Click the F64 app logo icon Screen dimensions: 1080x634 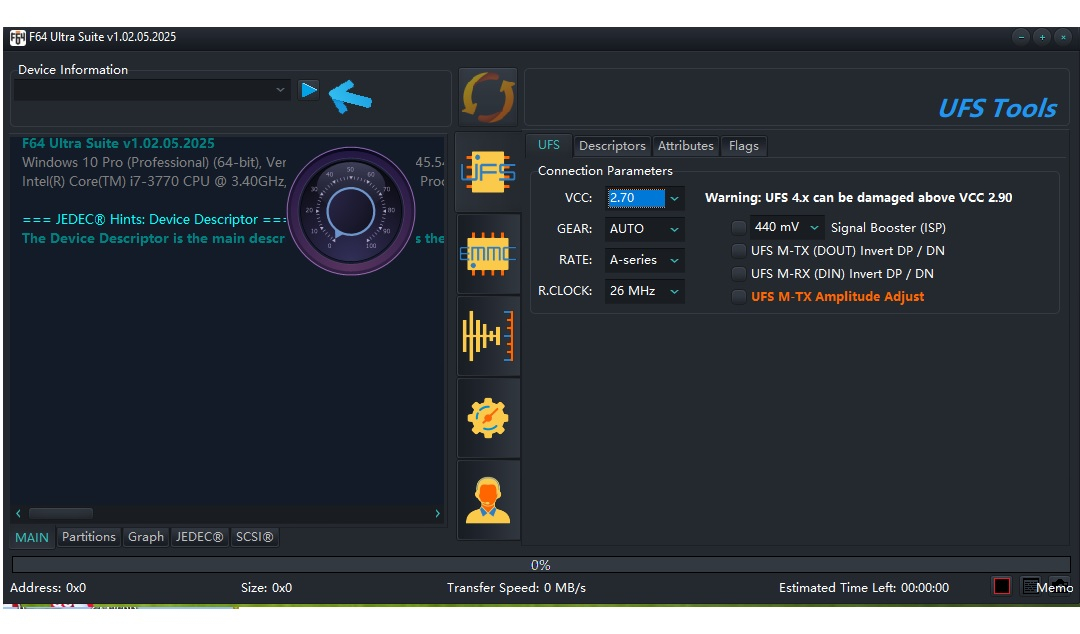click(17, 37)
